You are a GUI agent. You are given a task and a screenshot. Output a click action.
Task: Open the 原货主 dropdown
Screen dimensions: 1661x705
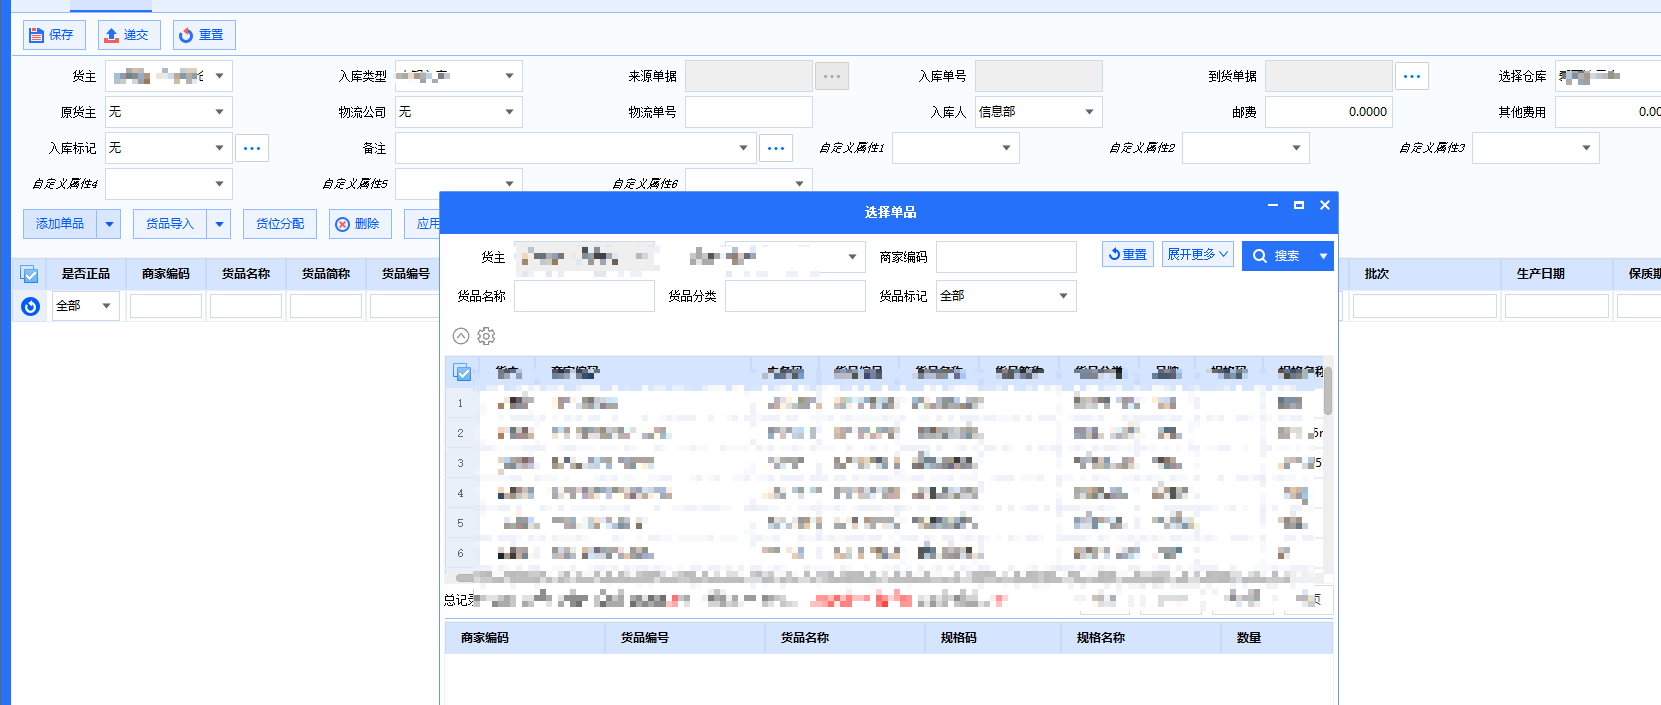pos(219,112)
